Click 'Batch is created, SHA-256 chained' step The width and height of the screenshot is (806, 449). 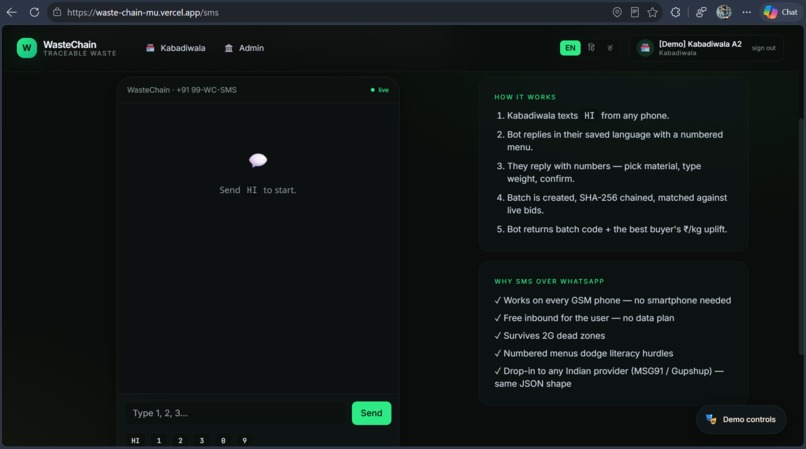pos(617,204)
